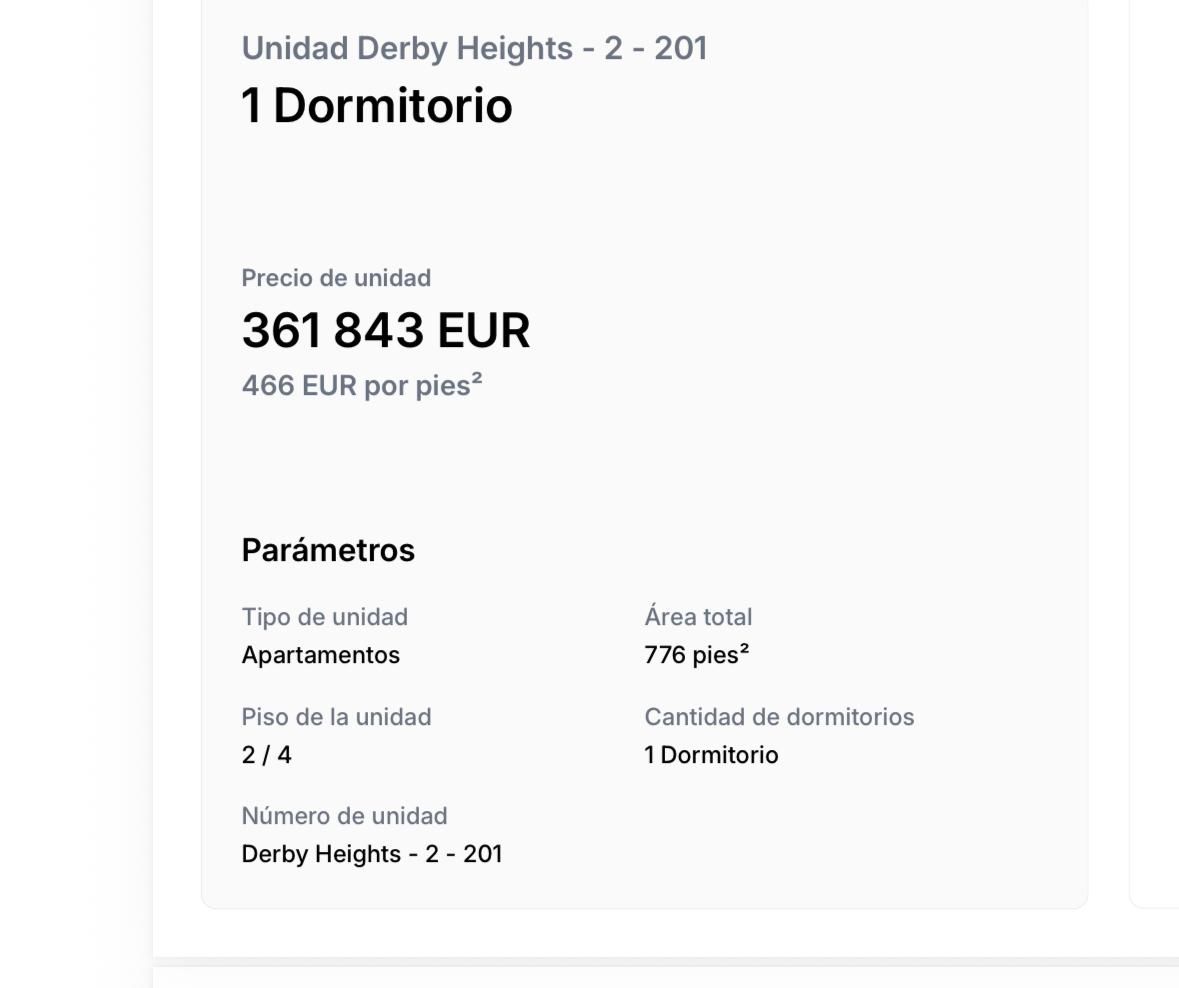Click '466 EUR por pies²' price text
1179x988 pixels.
362,385
